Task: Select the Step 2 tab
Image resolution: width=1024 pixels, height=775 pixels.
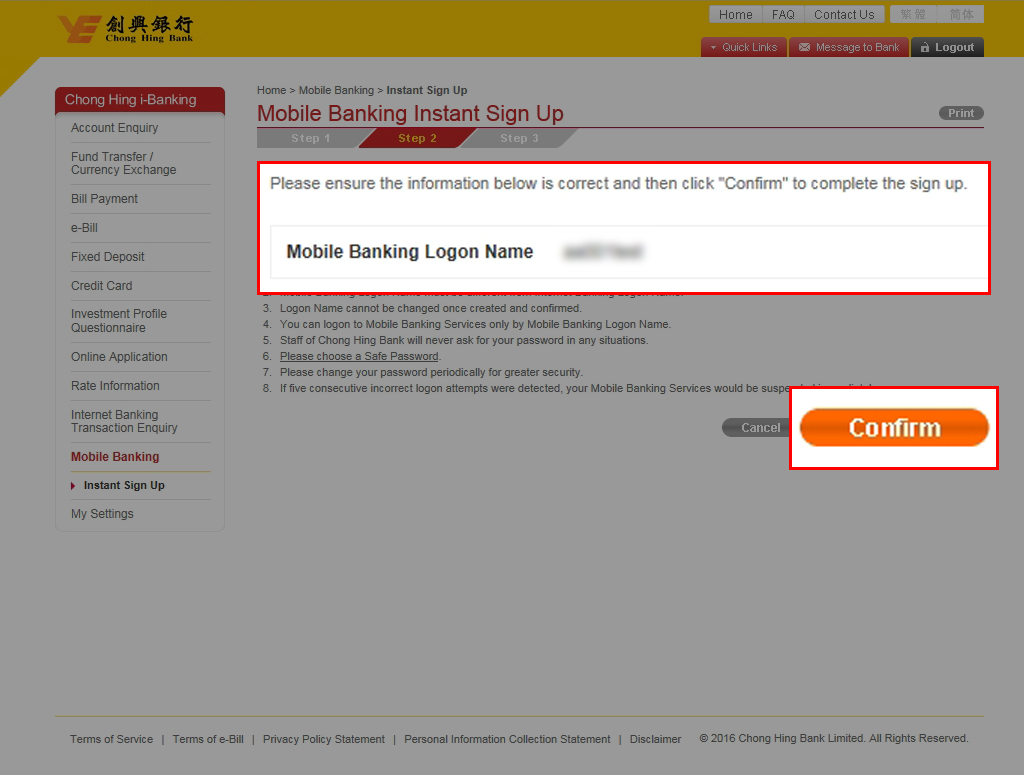Action: coord(417,138)
